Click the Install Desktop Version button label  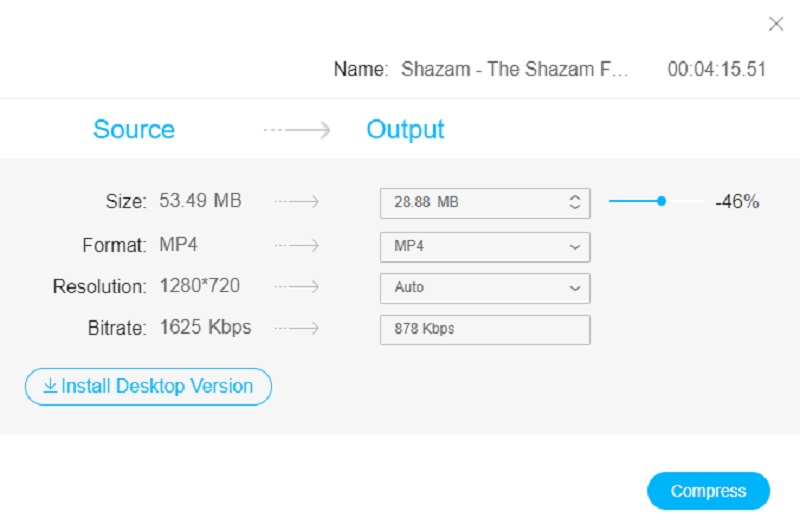point(157,386)
